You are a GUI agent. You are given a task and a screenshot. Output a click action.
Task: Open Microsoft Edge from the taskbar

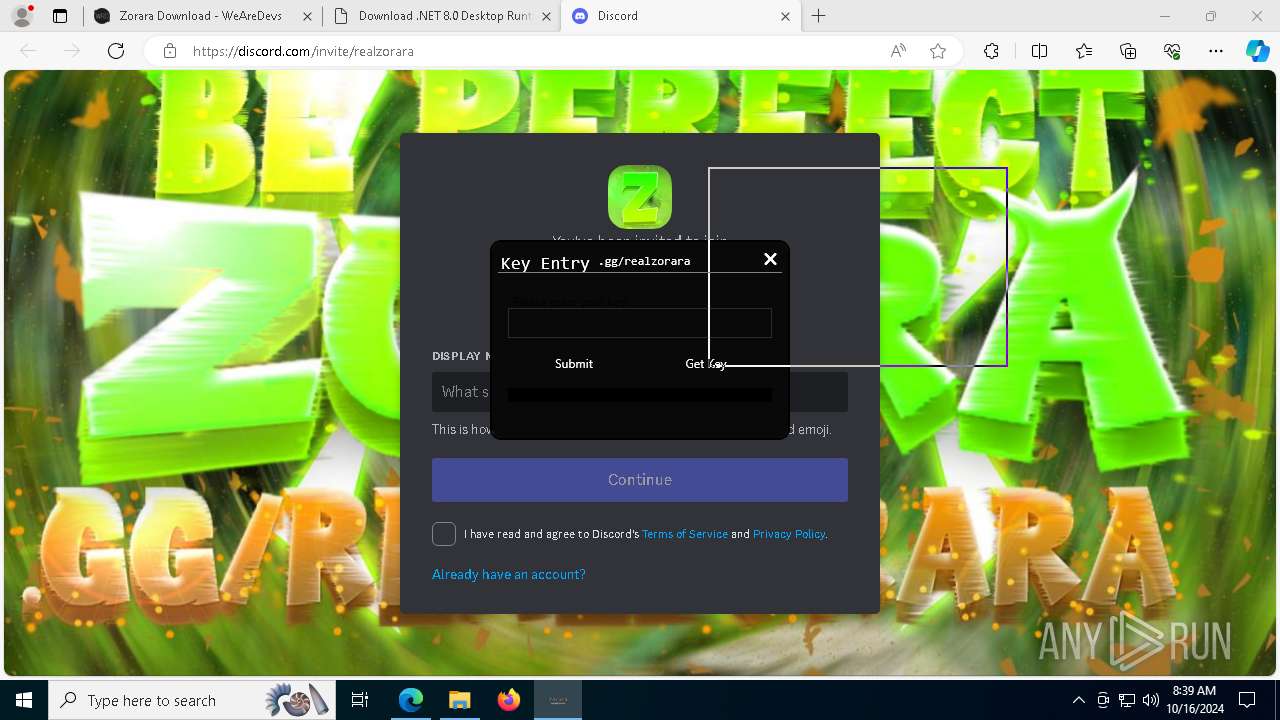(x=411, y=700)
